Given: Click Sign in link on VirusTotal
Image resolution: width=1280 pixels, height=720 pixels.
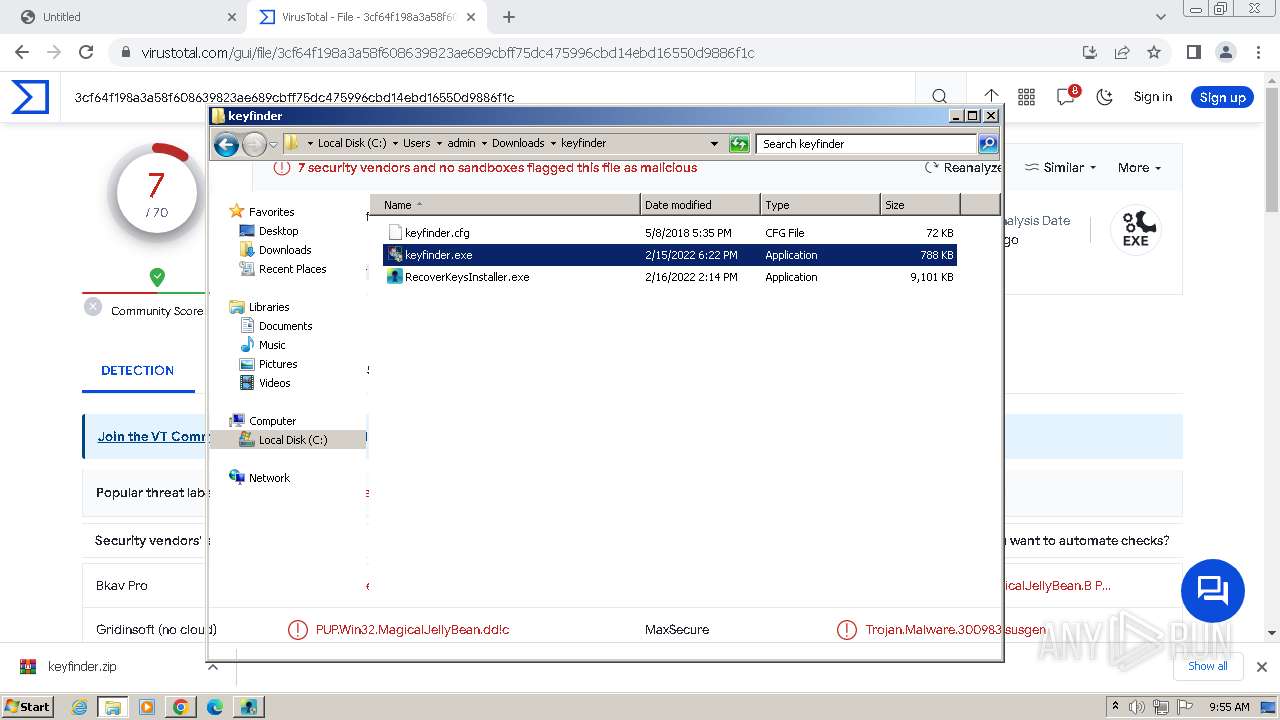Looking at the screenshot, I should (x=1153, y=97).
